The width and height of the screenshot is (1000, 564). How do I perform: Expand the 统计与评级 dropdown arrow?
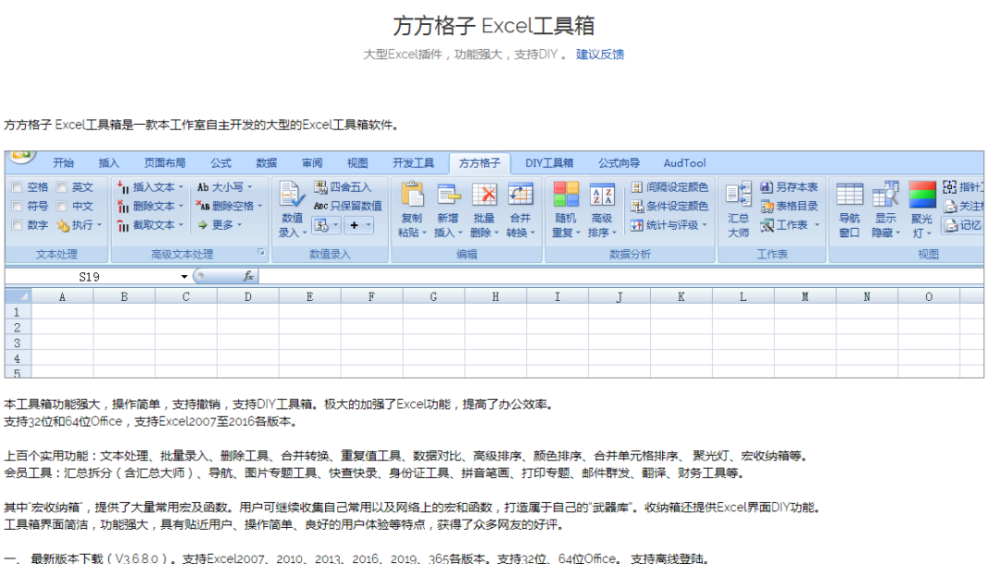click(x=705, y=225)
